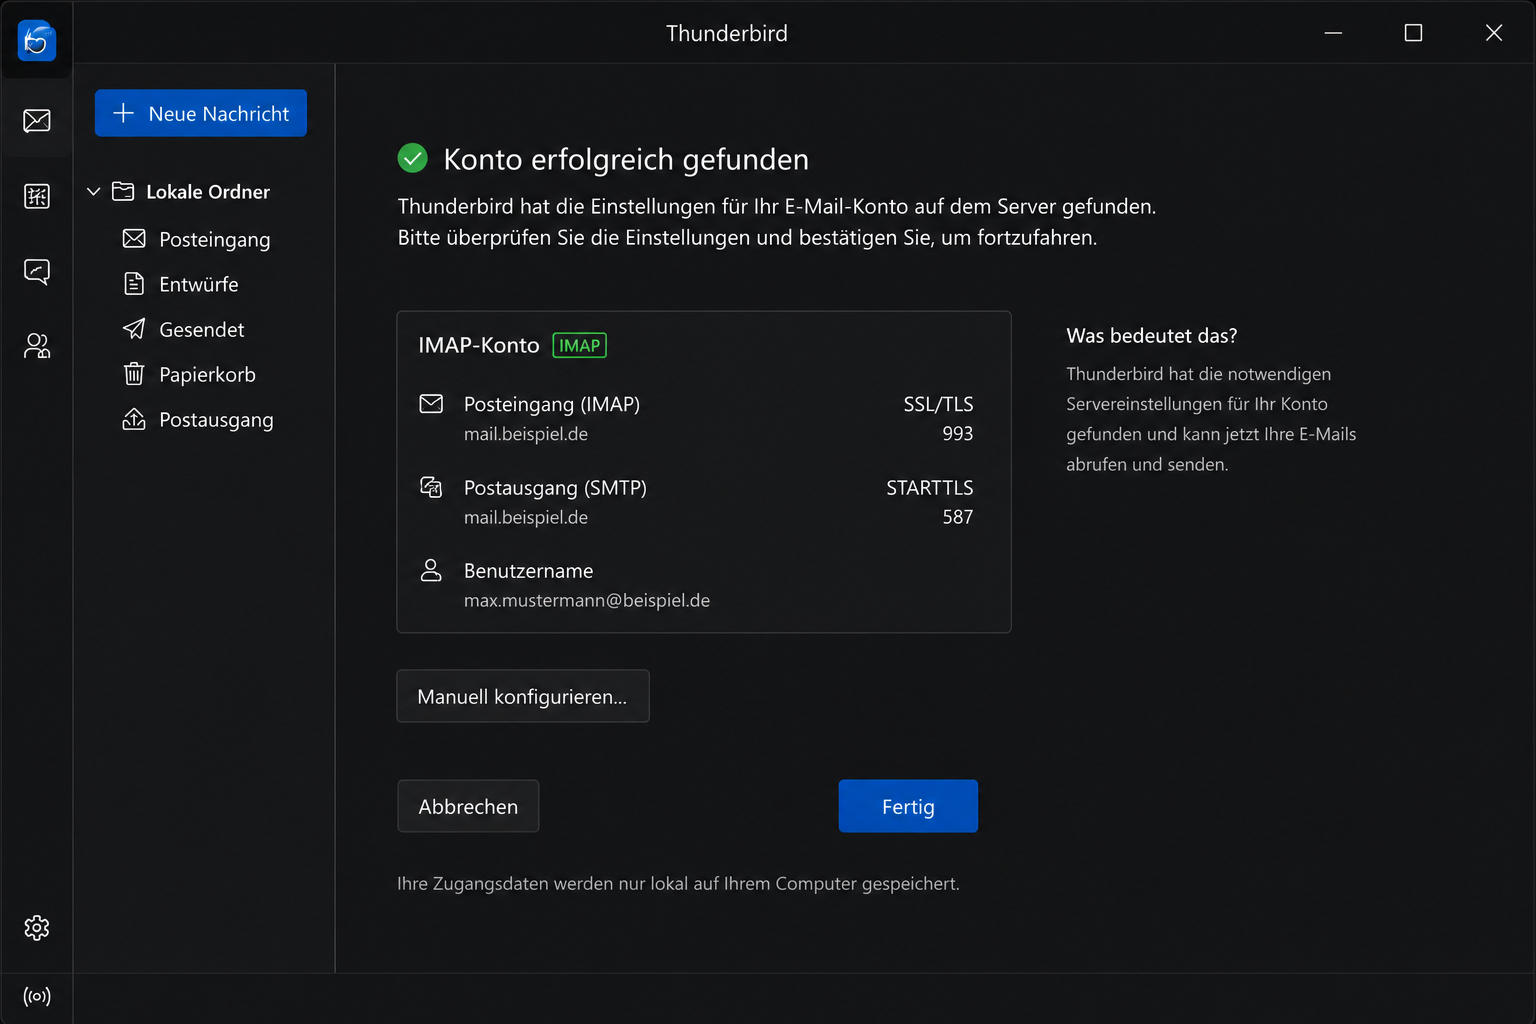Click 'Ihre Zugangsdaten werden nur lokal' note
Screen dimensions: 1536x1024
tap(678, 884)
